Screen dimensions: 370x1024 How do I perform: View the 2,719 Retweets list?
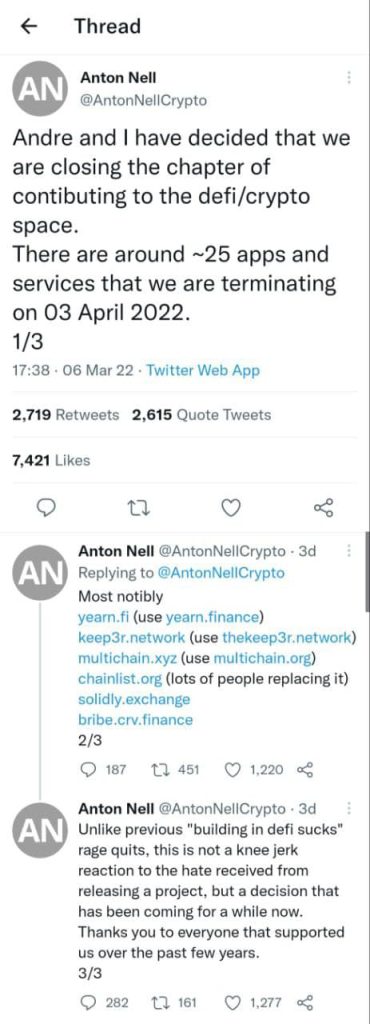[x=67, y=415]
